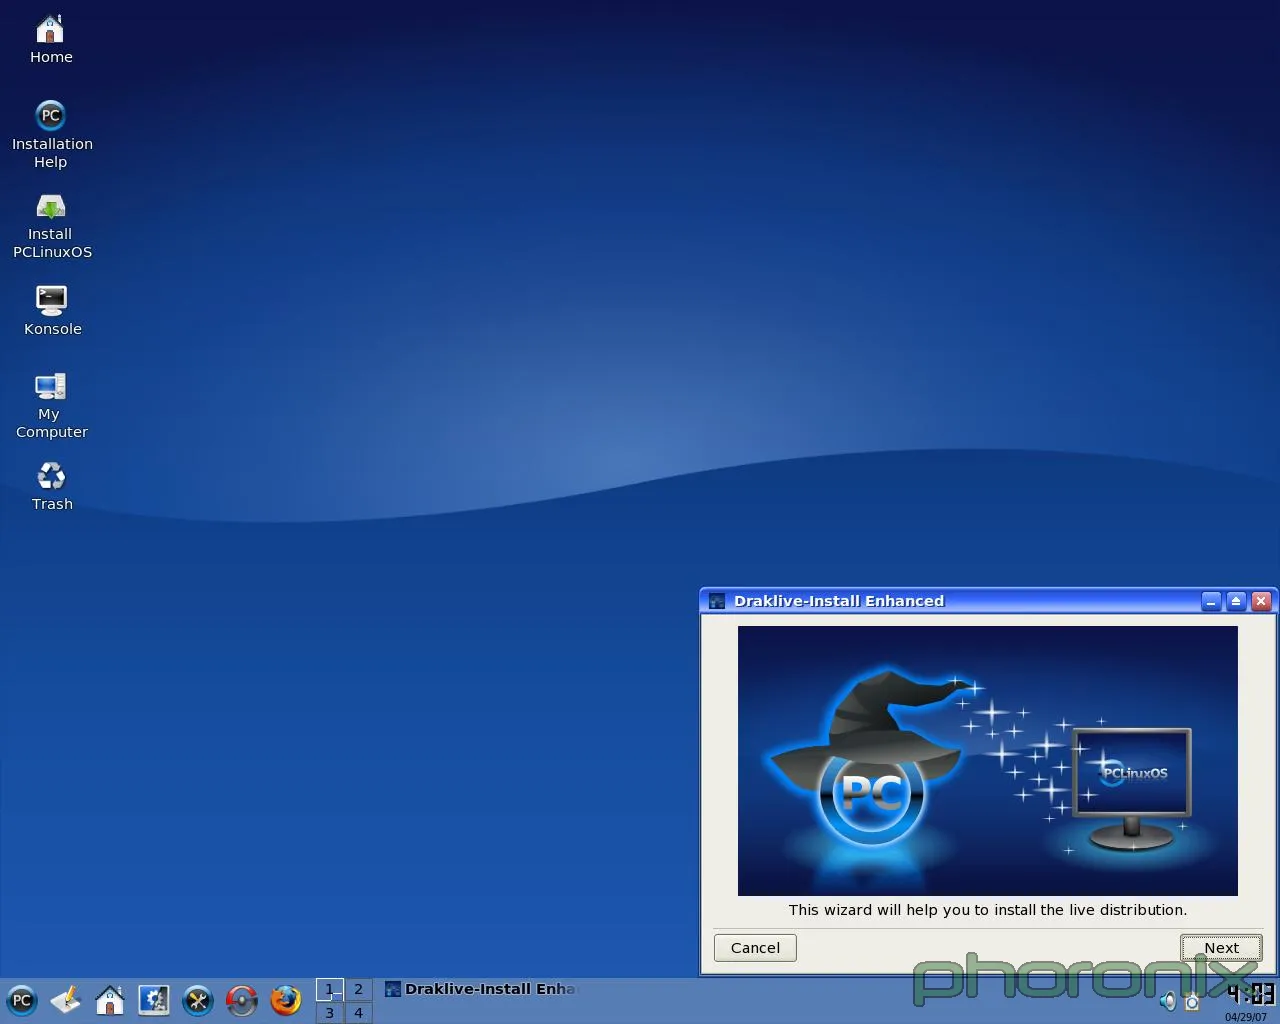Screen dimensions: 1280x1024
Task: Click the wizard hat banner image
Action: (x=988, y=761)
